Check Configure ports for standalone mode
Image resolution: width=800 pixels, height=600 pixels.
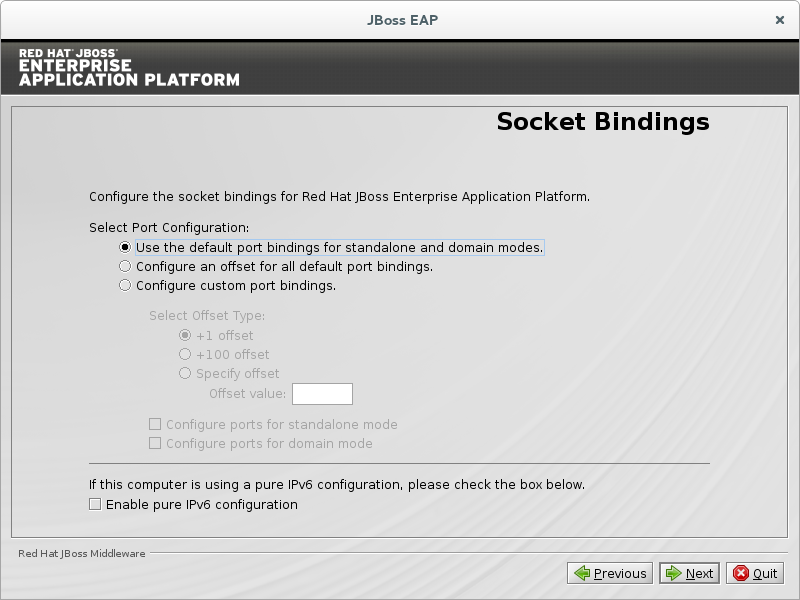point(155,424)
